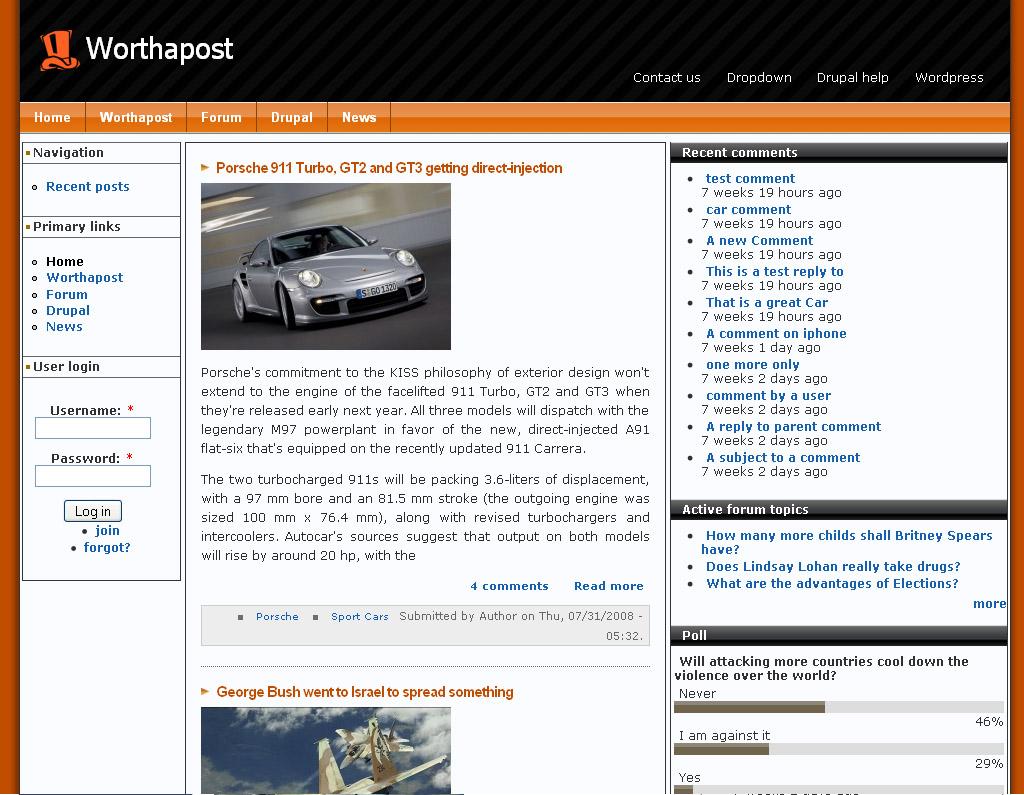Click the orange bullet icon on User login header
Image resolution: width=1024 pixels, height=795 pixels.
tap(27, 366)
